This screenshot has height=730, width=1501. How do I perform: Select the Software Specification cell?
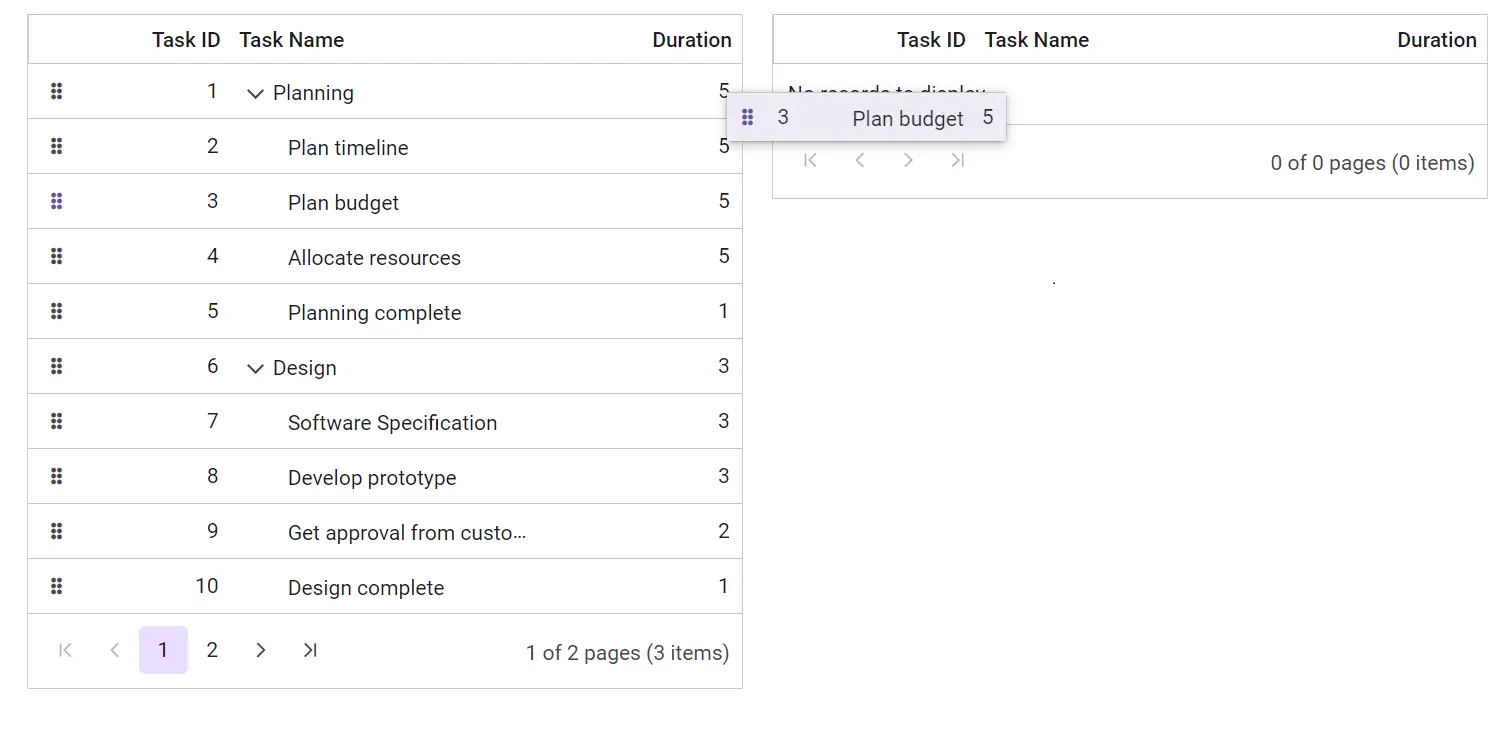click(392, 423)
